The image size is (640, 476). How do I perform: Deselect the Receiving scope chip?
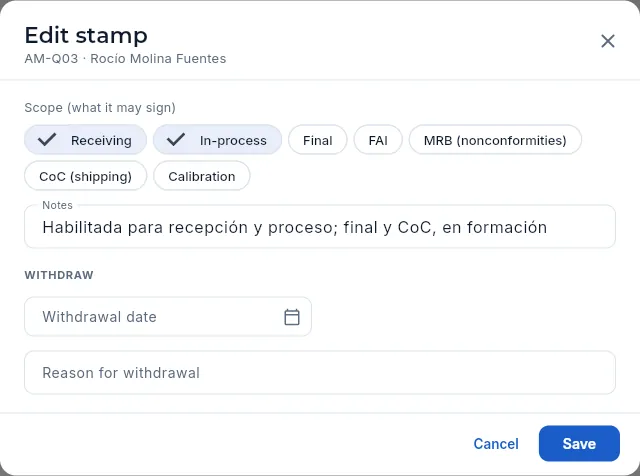tap(85, 140)
